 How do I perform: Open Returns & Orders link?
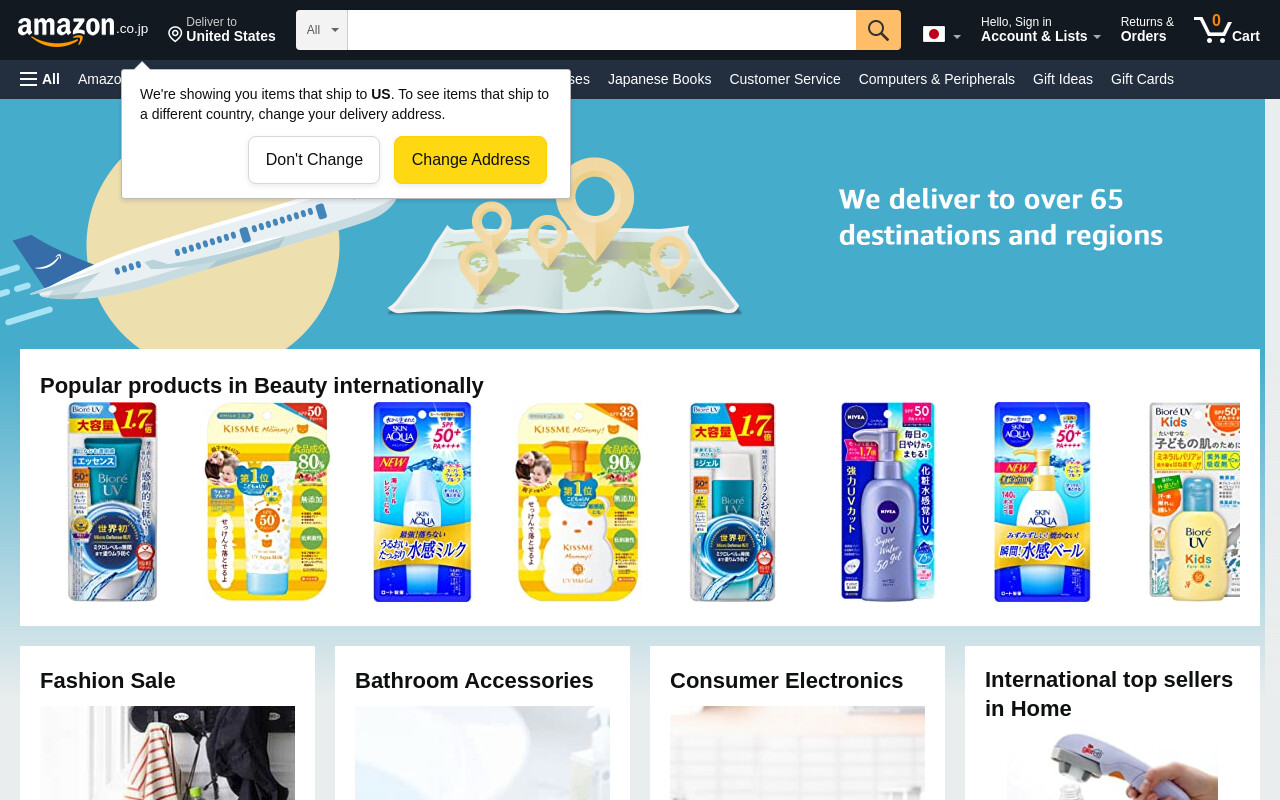pyautogui.click(x=1147, y=29)
